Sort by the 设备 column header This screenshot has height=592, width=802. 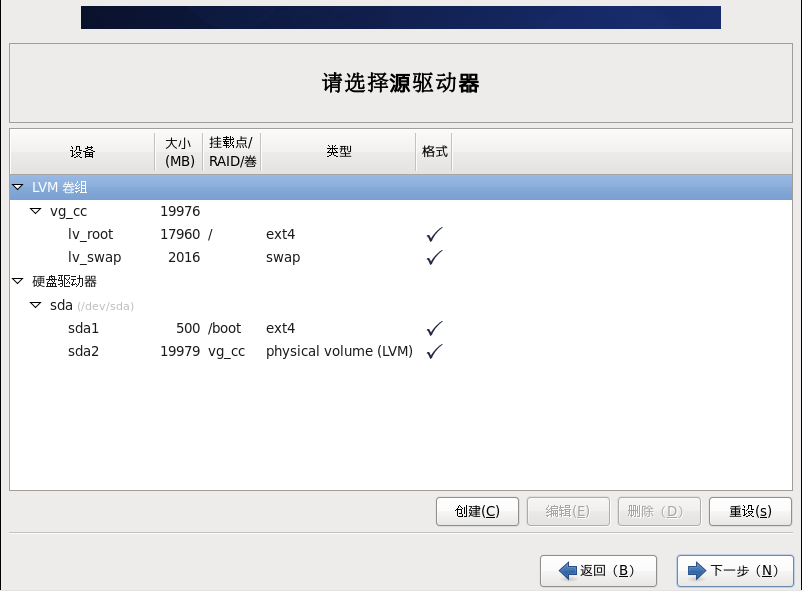point(82,152)
